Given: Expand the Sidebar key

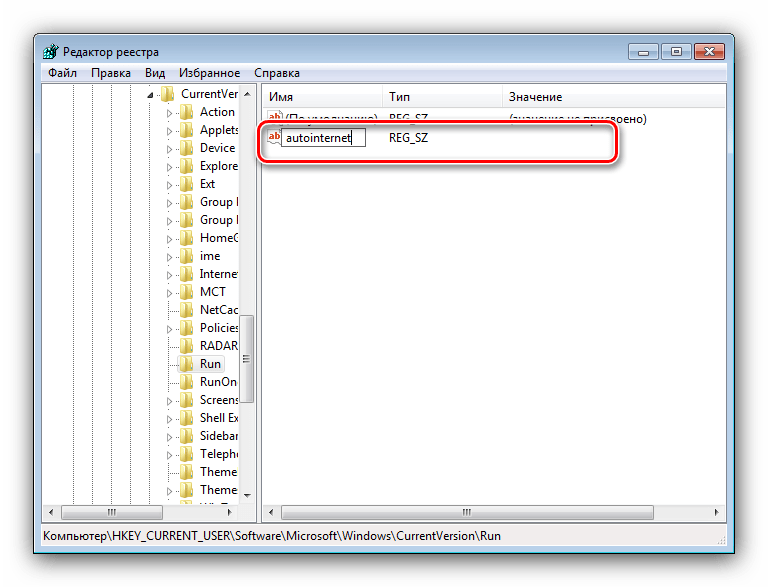Looking at the screenshot, I should click(169, 437).
